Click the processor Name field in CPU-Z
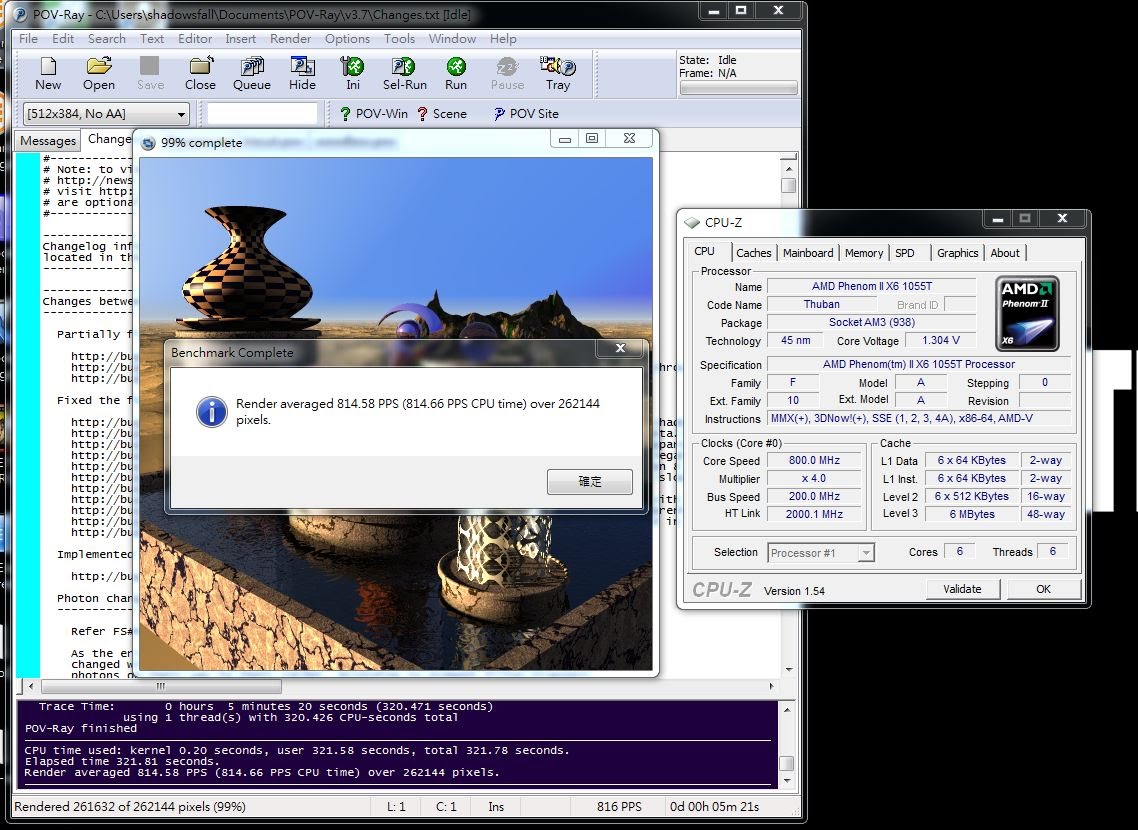Image resolution: width=1138 pixels, height=830 pixels. (x=872, y=287)
